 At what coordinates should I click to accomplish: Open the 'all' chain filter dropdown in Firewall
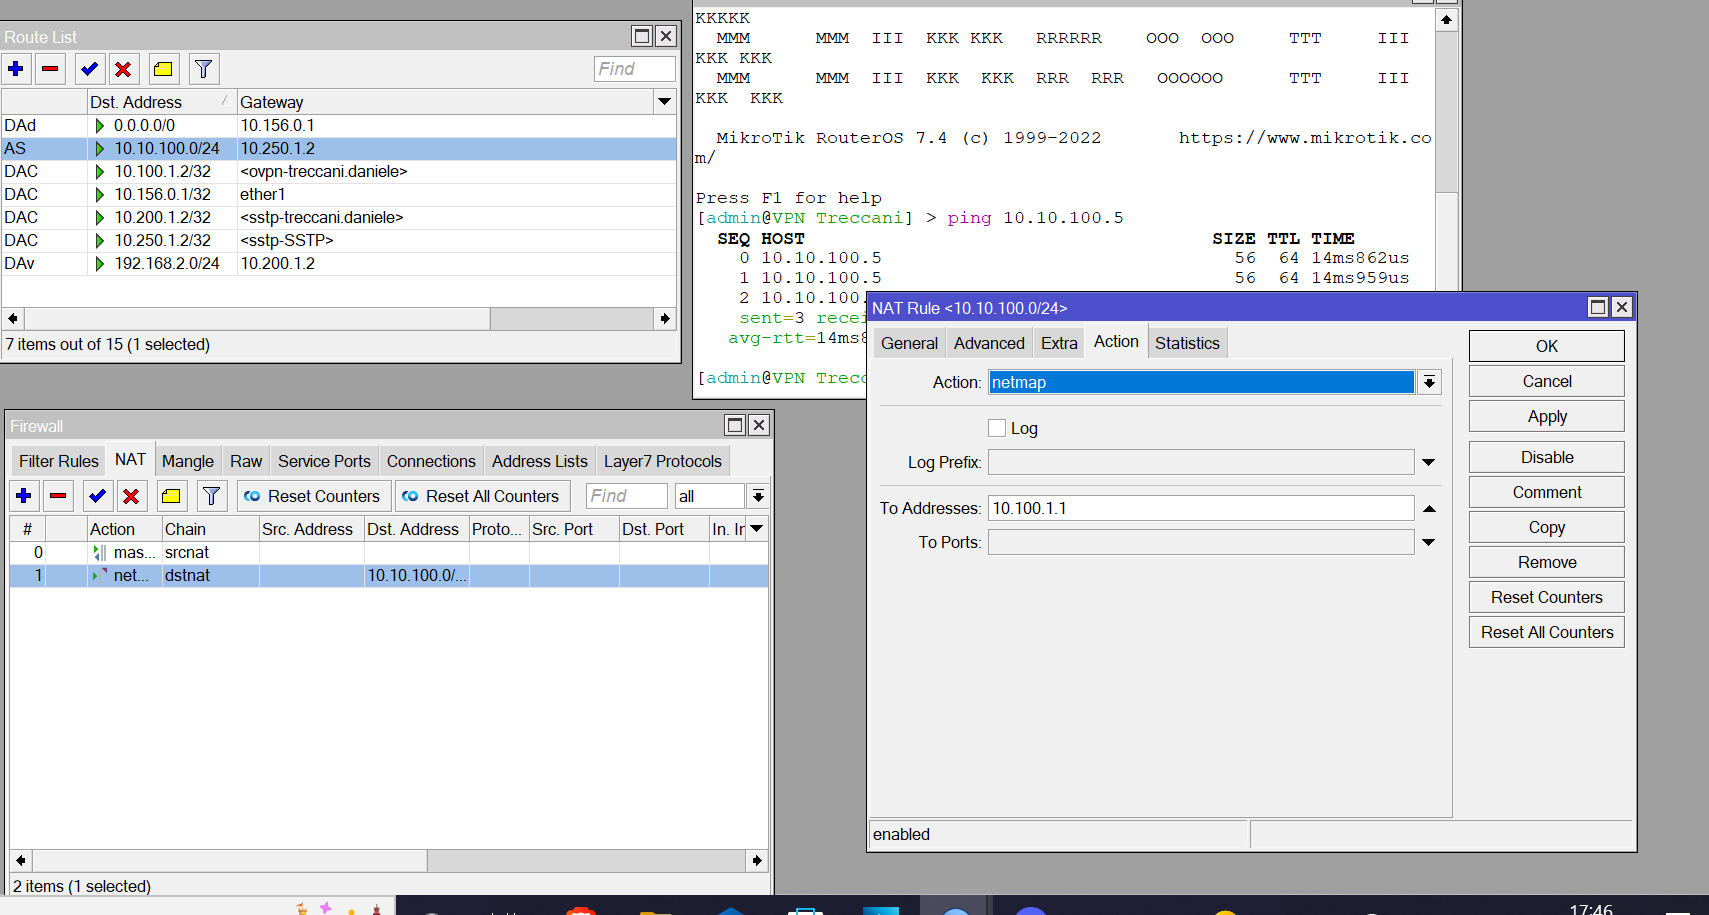coord(759,496)
